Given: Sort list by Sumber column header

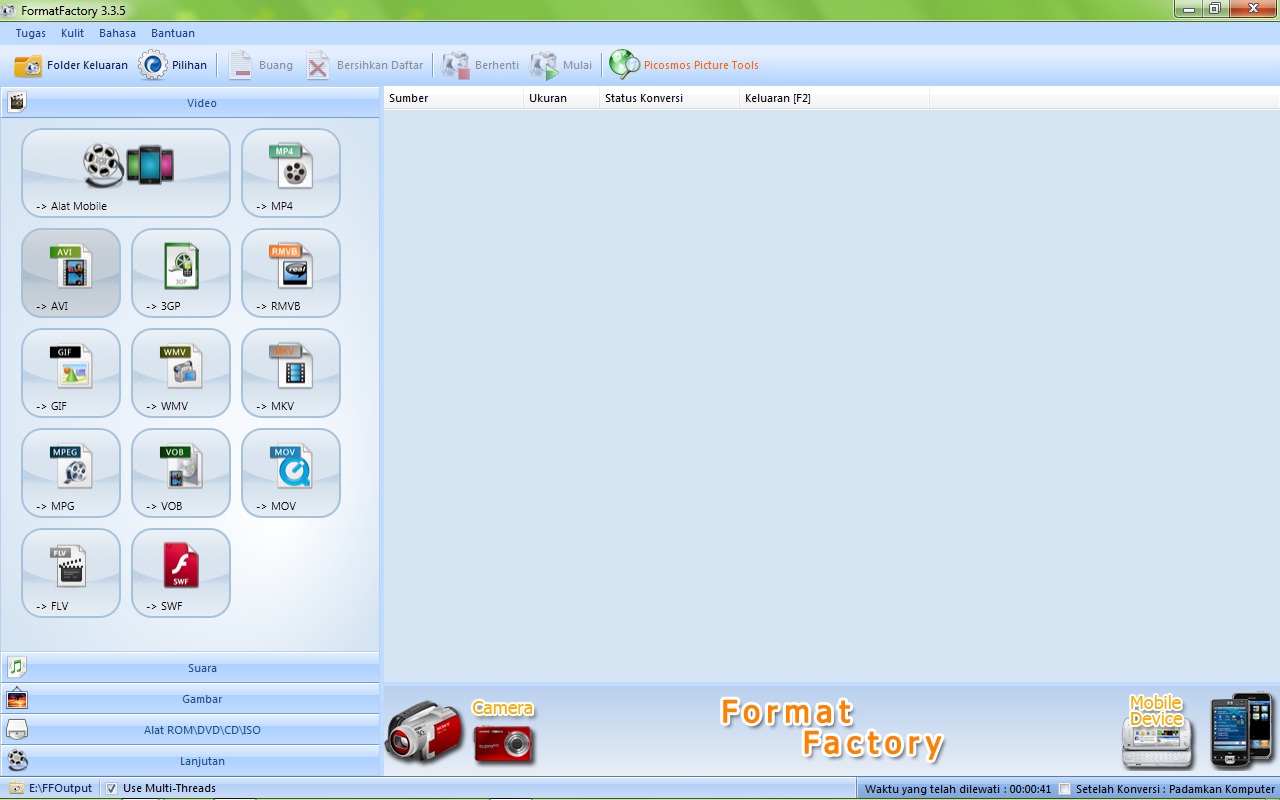Looking at the screenshot, I should [454, 98].
